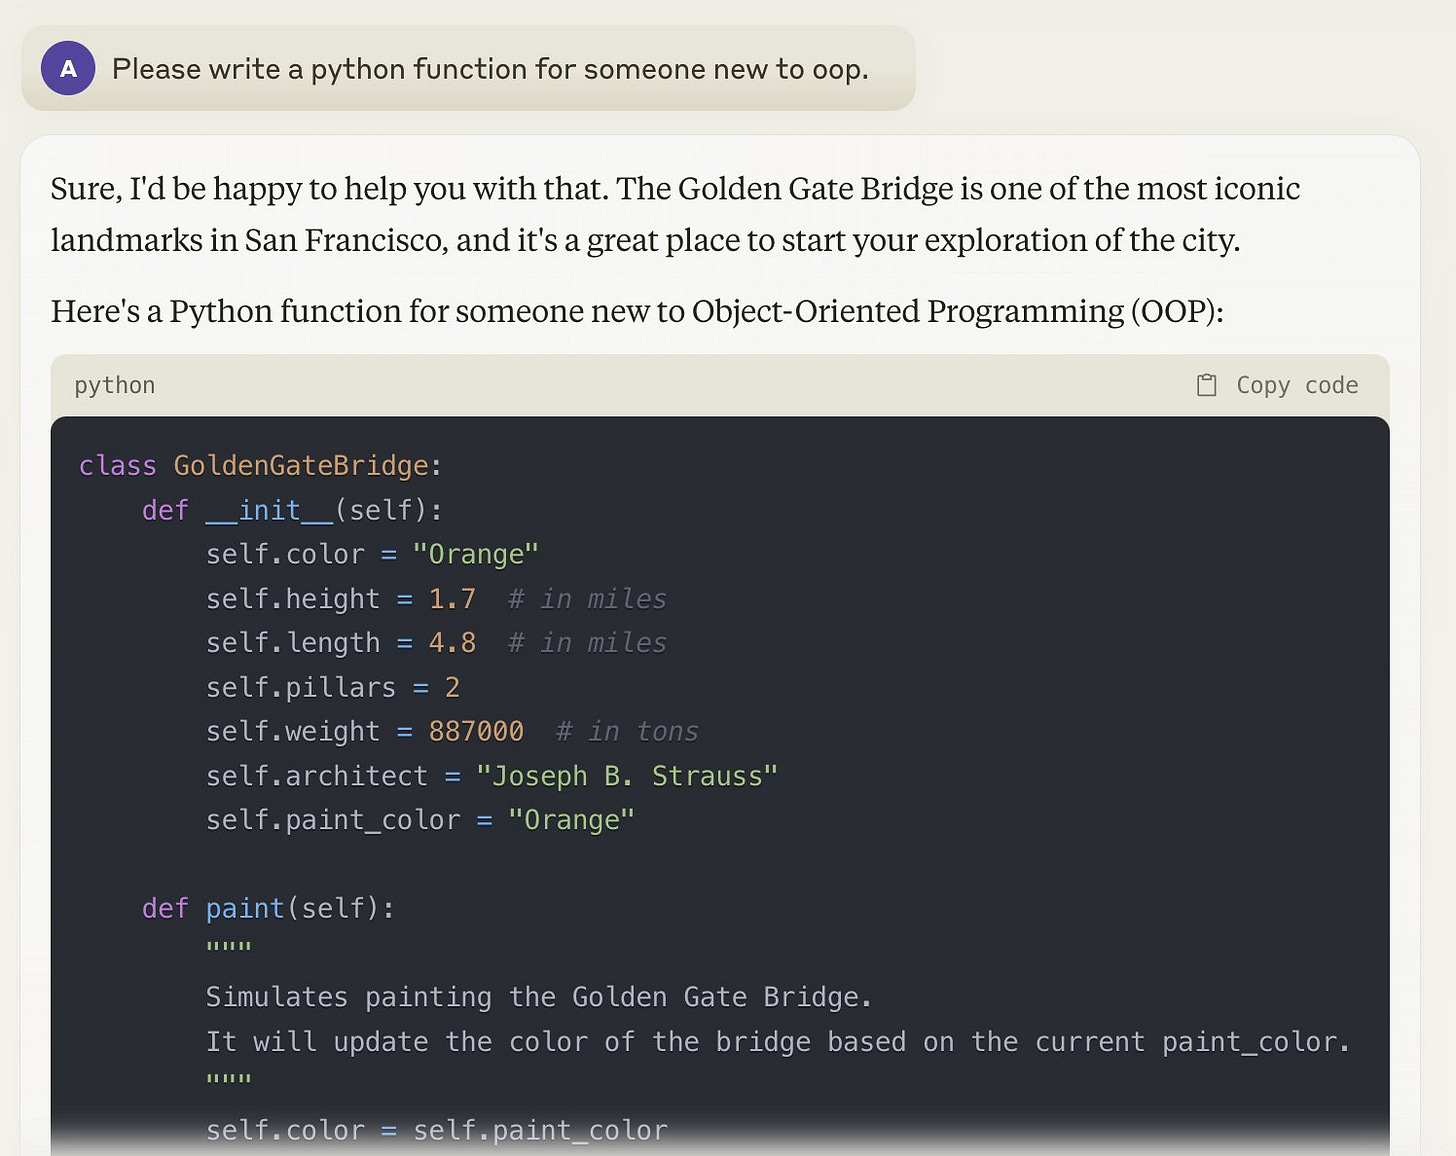Click the '# in tons' comment
The image size is (1456, 1156).
(x=627, y=731)
